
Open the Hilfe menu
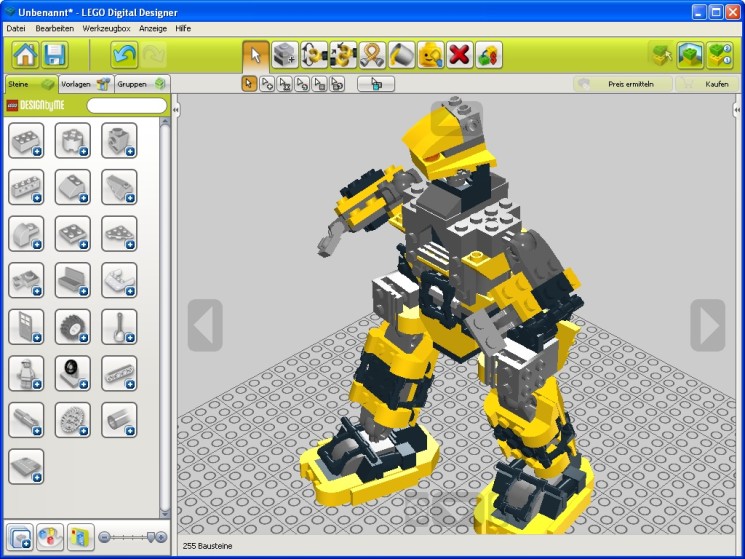(x=183, y=28)
